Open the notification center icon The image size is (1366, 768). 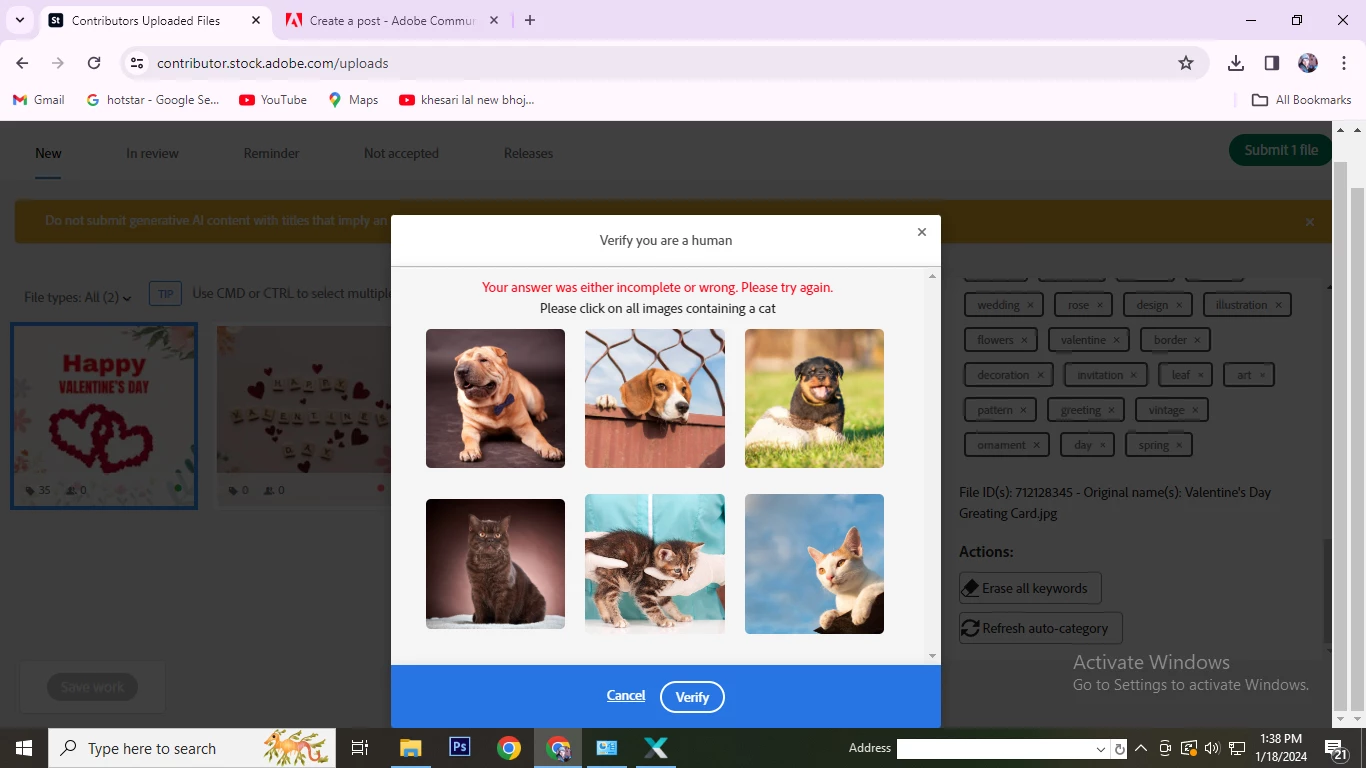pyautogui.click(x=1336, y=748)
